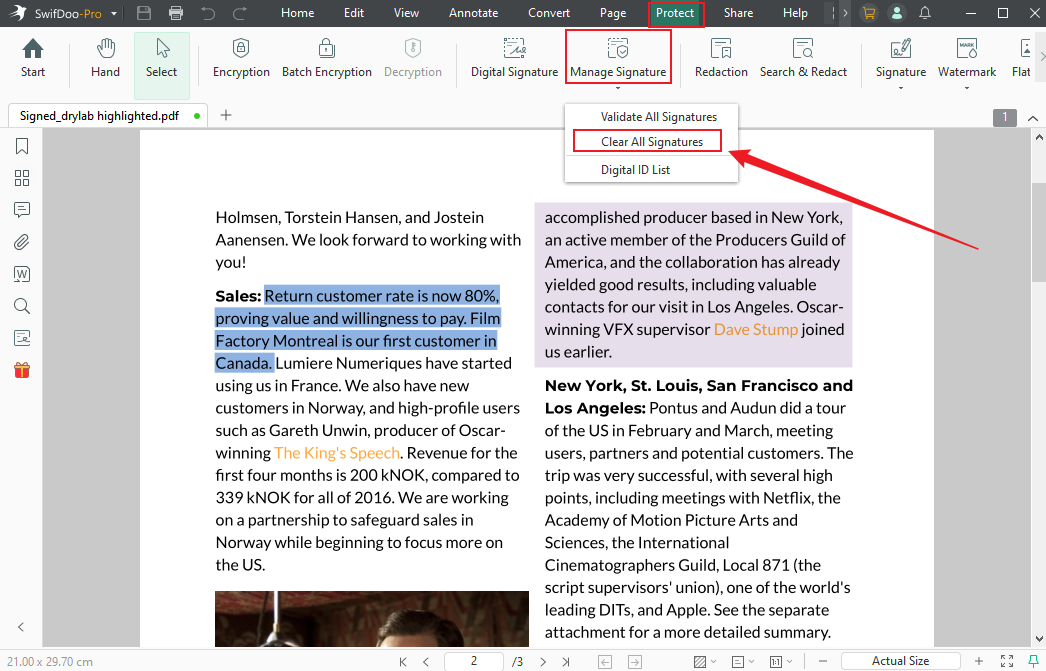The image size is (1046, 671).
Task: Click the zoom out minus control
Action: pos(822,661)
